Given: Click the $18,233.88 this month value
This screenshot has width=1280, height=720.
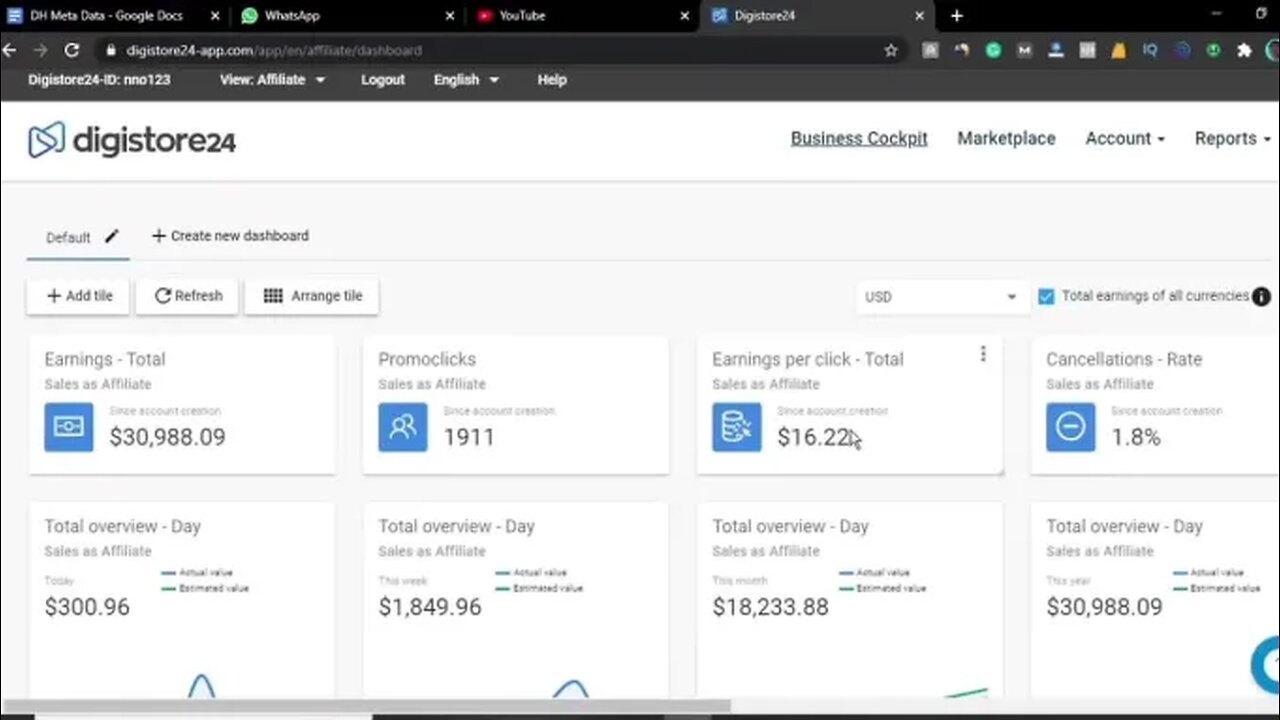Looking at the screenshot, I should (x=770, y=607).
